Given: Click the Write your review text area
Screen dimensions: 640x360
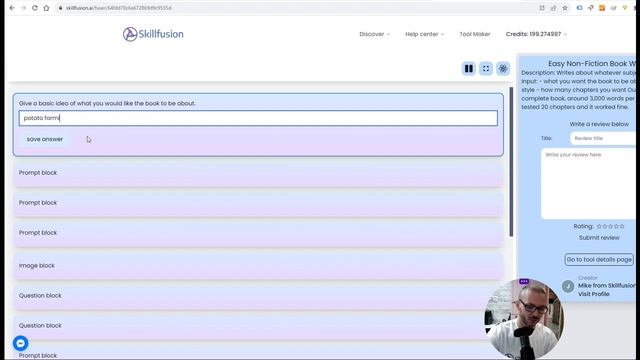Looking at the screenshot, I should [x=588, y=184].
